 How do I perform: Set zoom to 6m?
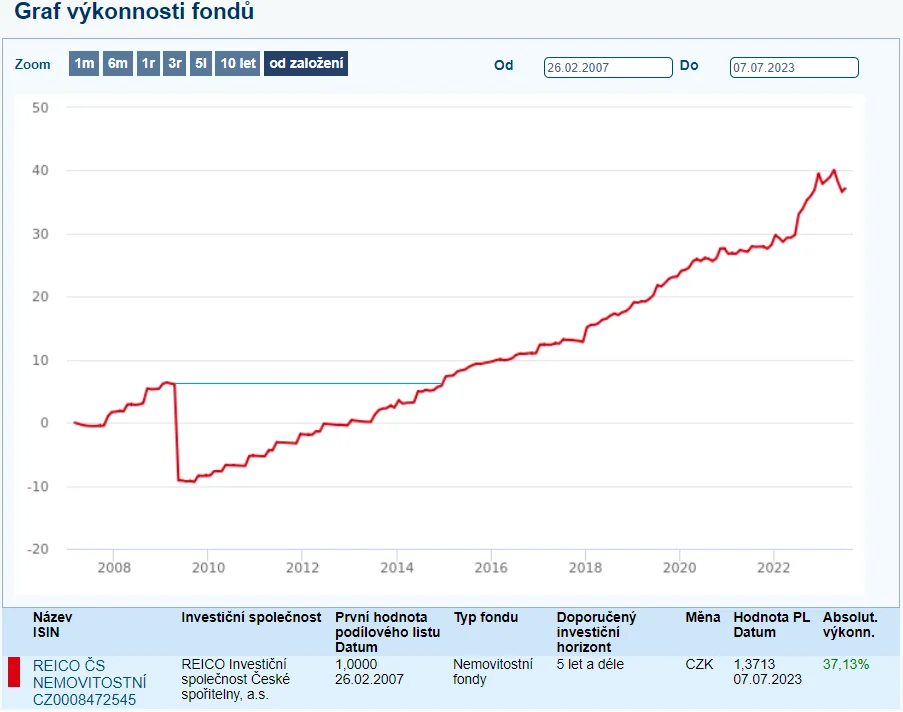(118, 63)
